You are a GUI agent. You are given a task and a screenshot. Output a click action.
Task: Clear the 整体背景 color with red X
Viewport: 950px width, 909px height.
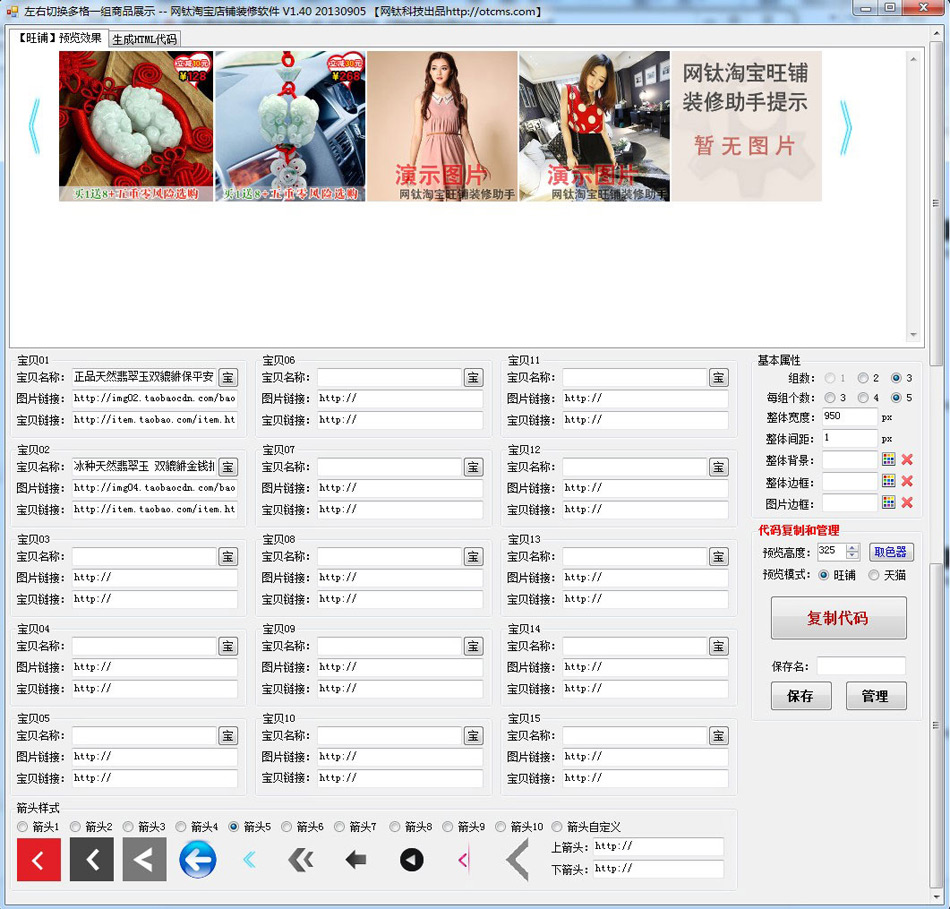(906, 459)
